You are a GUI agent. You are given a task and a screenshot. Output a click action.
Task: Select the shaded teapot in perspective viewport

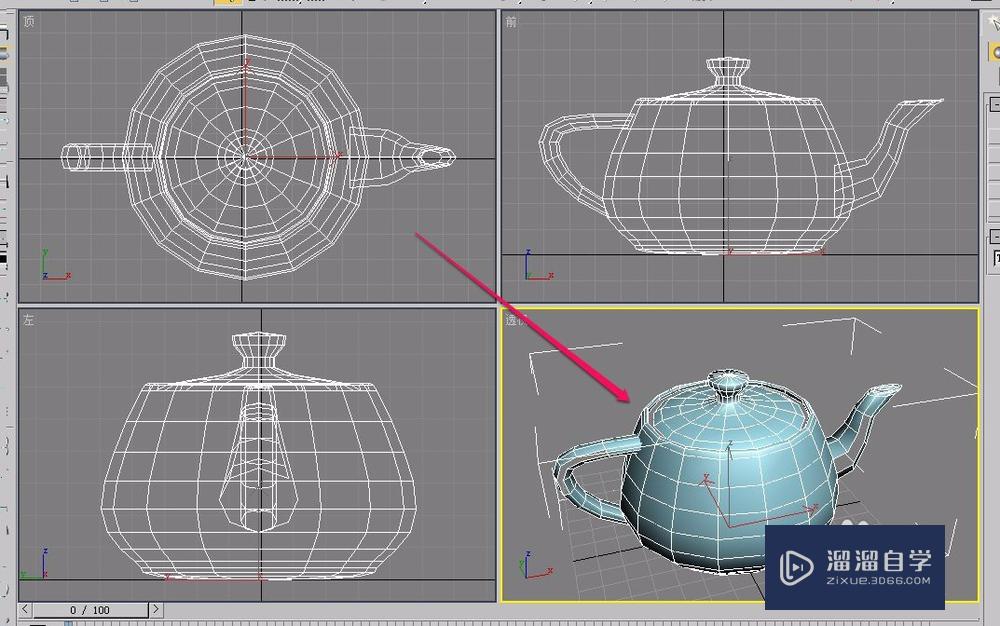coord(727,470)
